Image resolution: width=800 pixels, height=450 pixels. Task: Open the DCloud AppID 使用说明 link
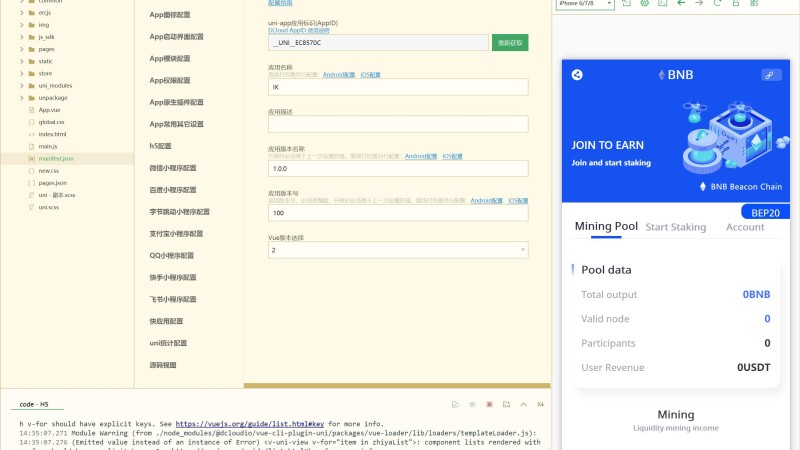299,31
